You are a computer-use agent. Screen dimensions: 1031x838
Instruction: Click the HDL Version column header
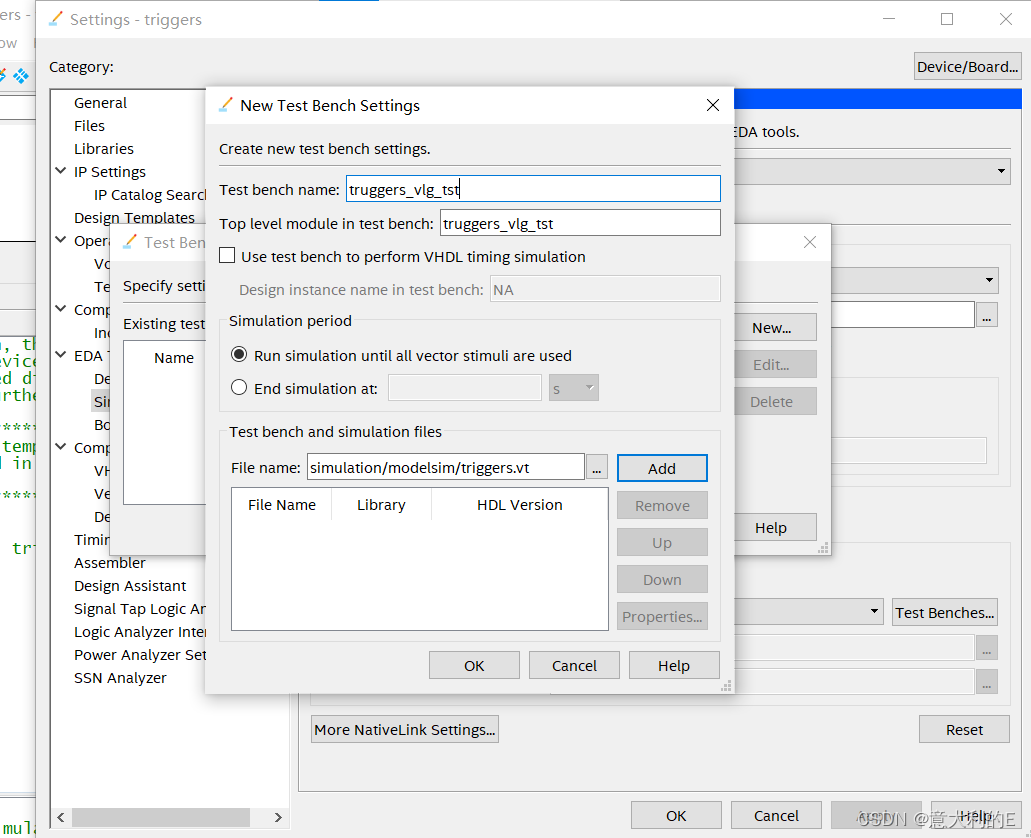point(519,505)
